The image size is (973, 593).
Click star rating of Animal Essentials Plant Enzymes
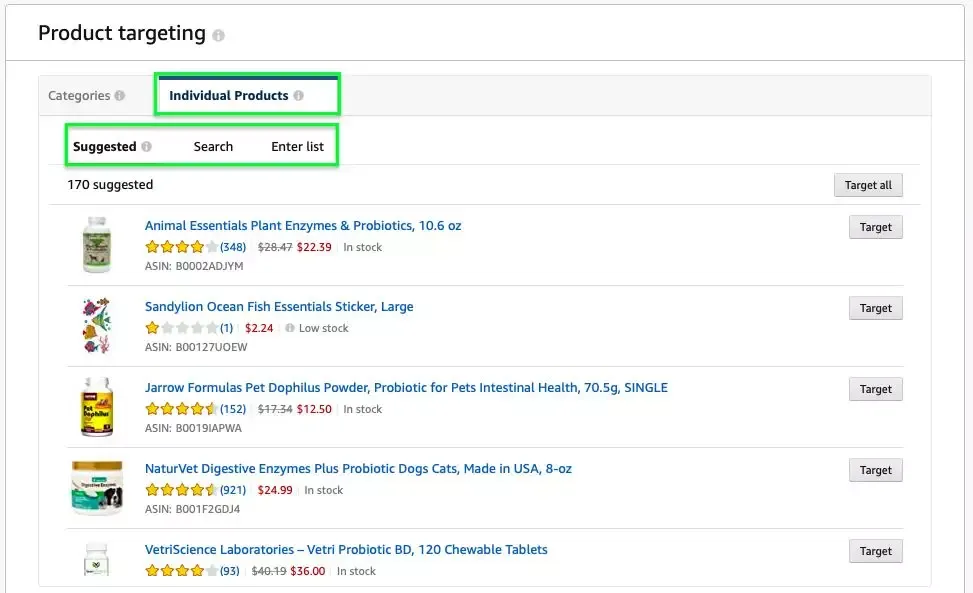(x=181, y=247)
